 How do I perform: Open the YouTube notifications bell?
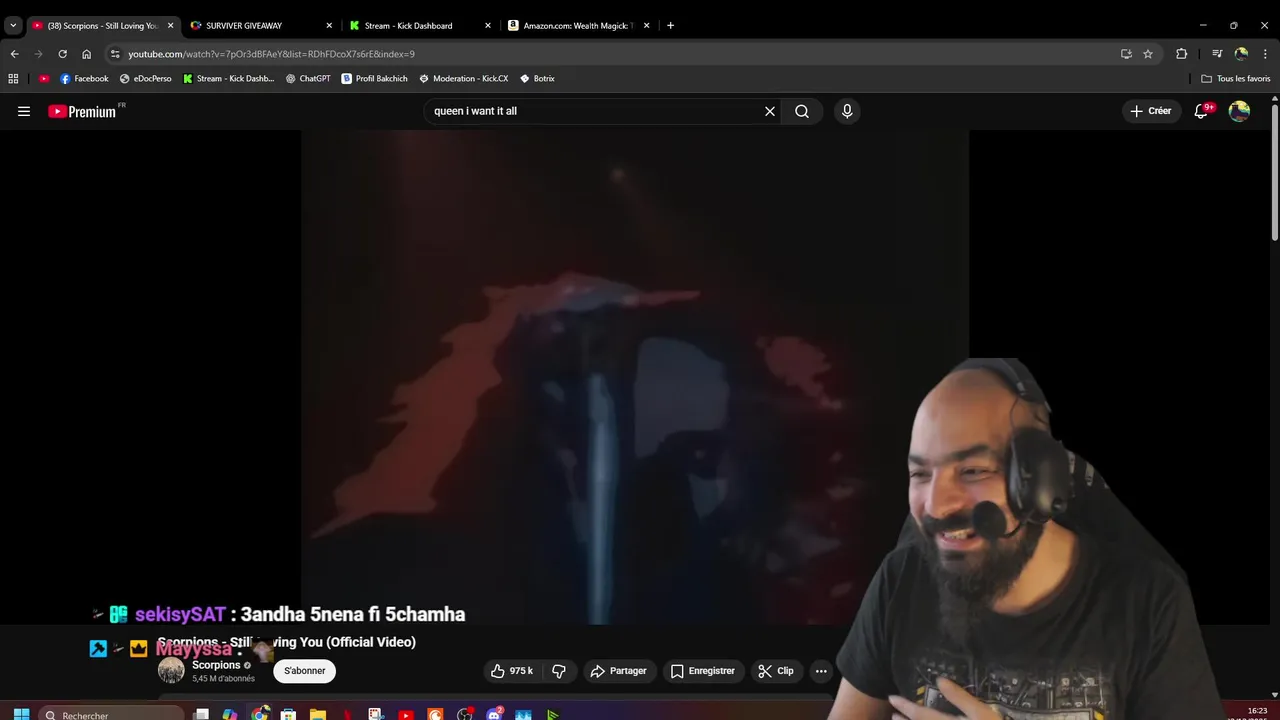point(1202,111)
